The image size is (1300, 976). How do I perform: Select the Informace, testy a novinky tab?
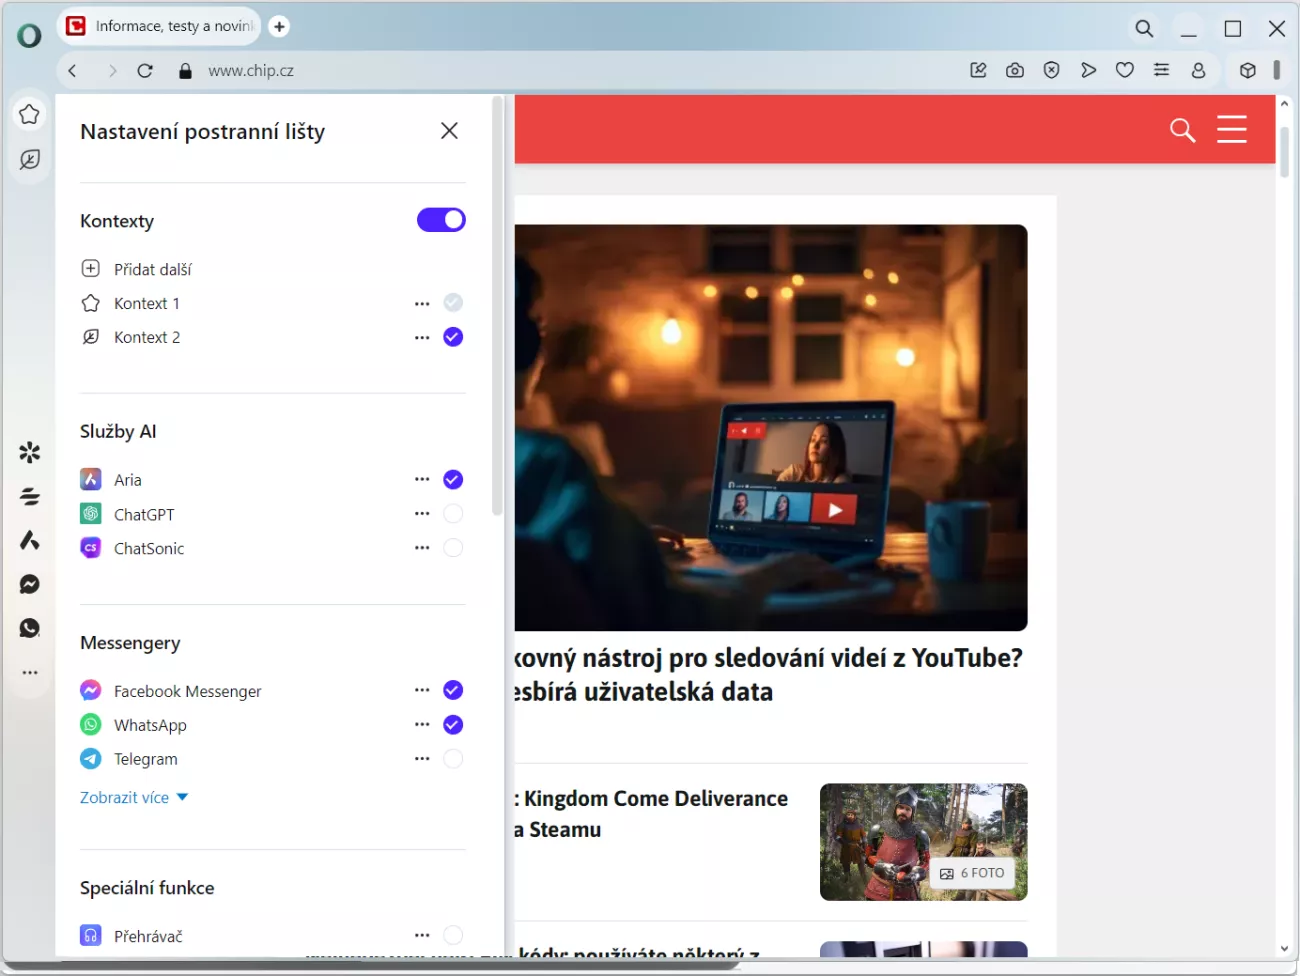click(160, 26)
